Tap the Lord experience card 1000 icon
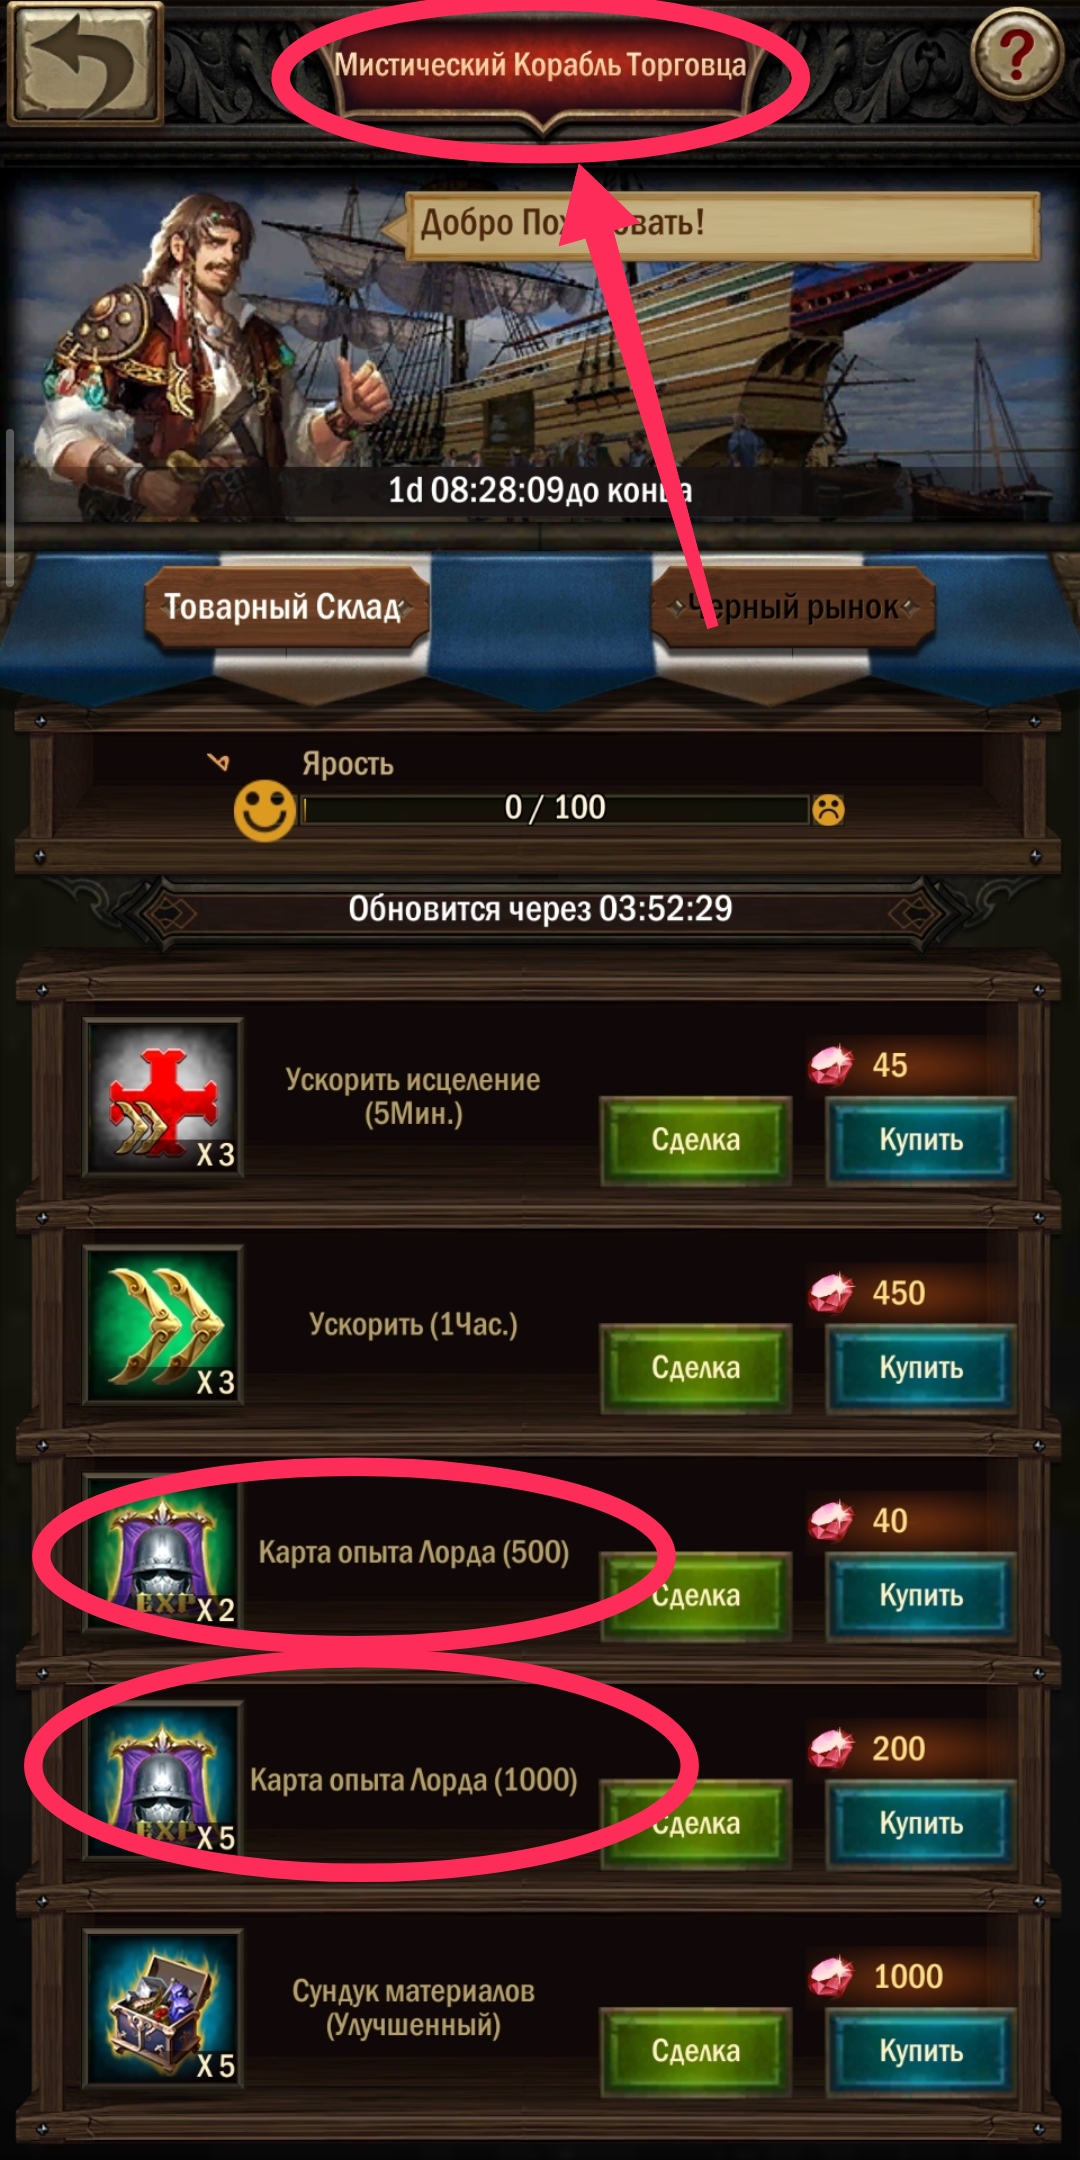 [x=163, y=1780]
